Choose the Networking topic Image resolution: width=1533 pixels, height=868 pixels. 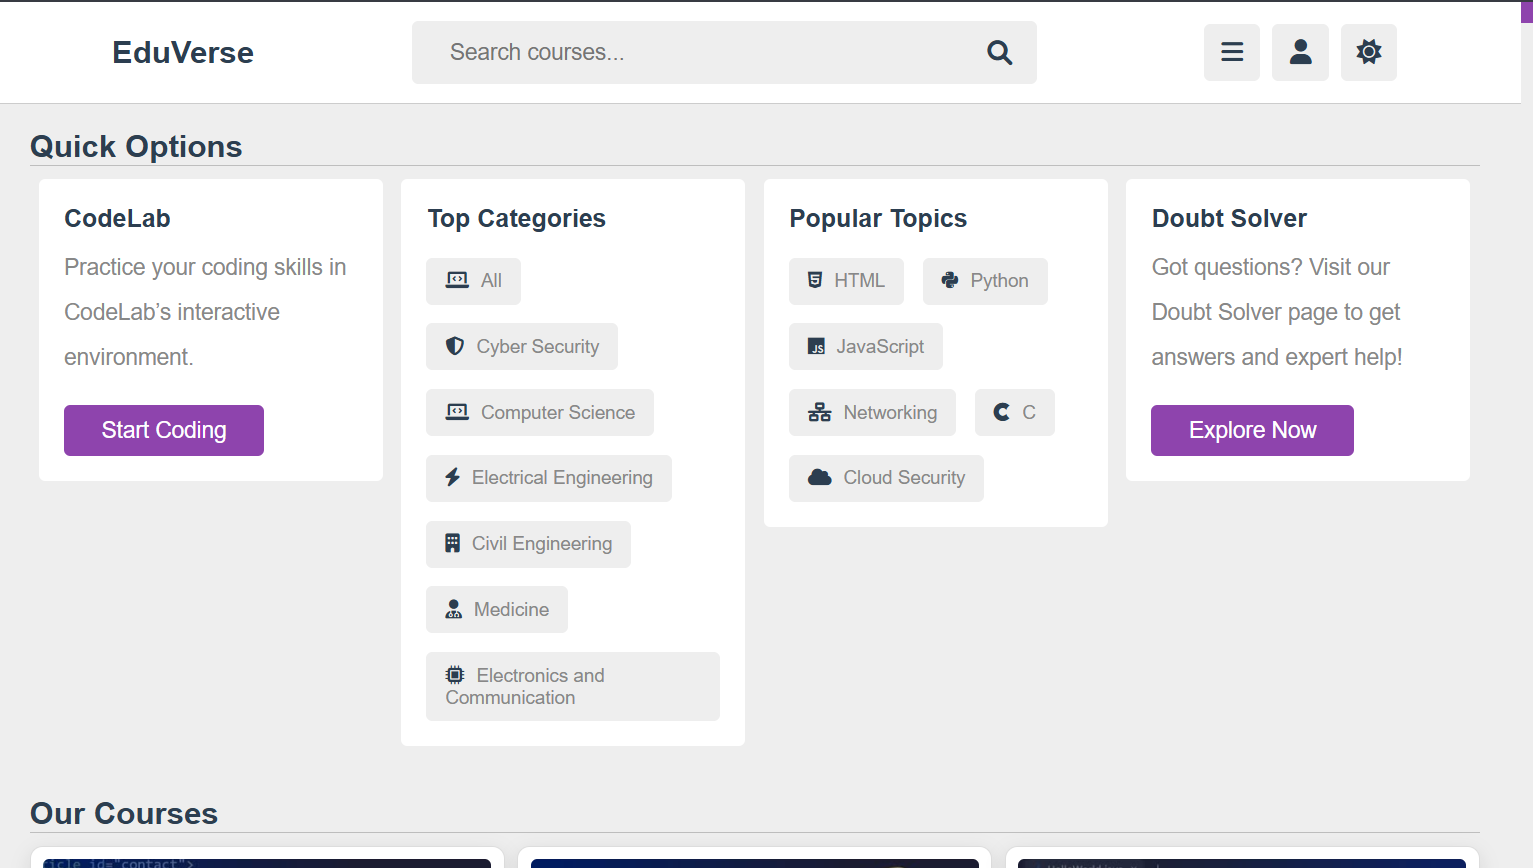pyautogui.click(x=872, y=412)
